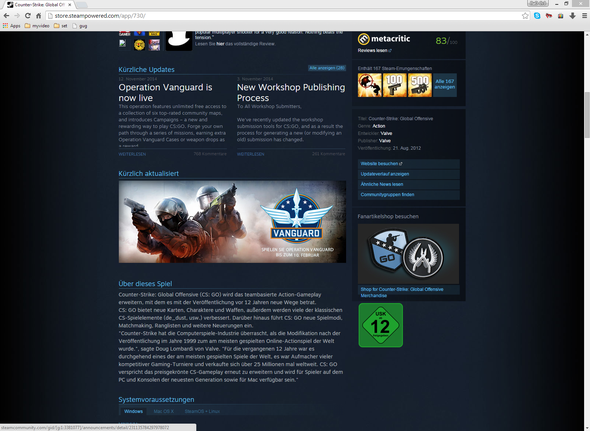Click the hier link to full review
Screen dimensions: 590x431
(220, 44)
